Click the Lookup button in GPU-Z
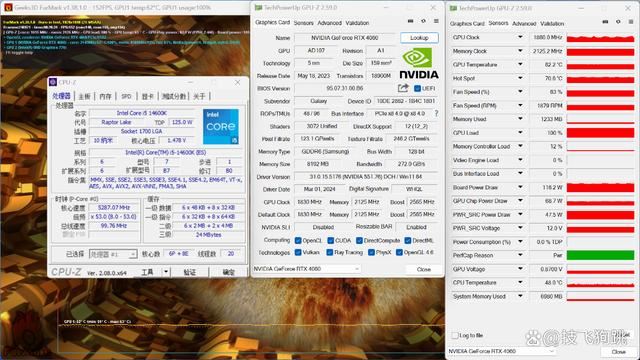640x360 pixels. (419, 38)
